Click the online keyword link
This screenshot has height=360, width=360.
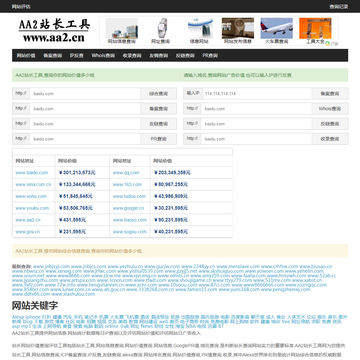click(111, 326)
